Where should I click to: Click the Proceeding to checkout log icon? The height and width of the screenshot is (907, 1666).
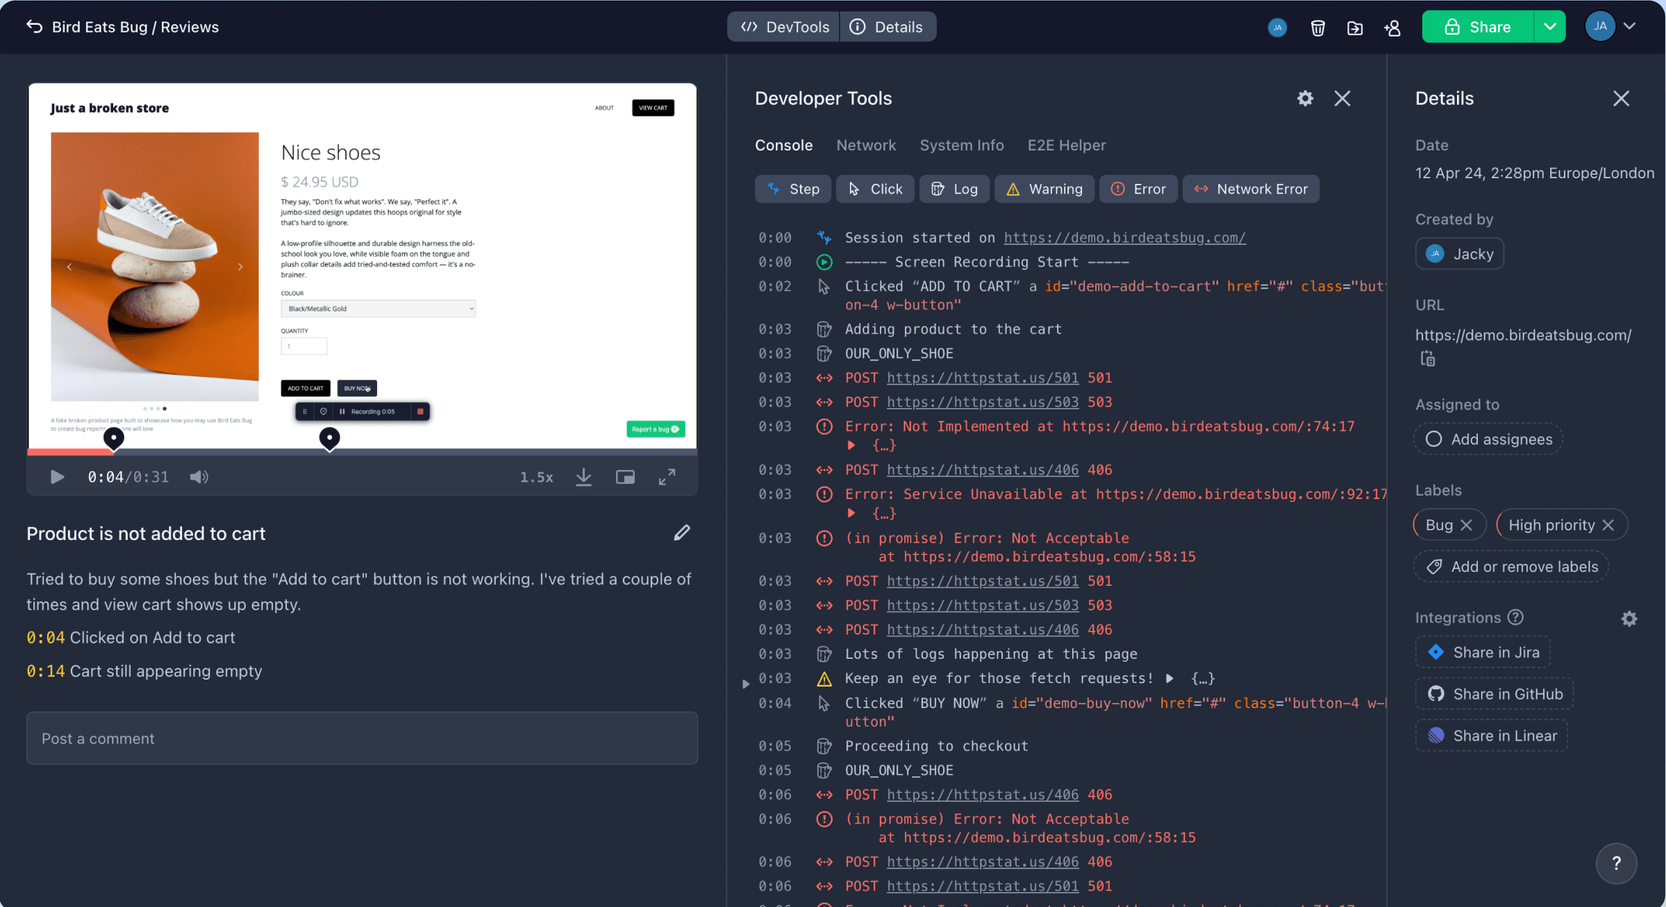point(824,746)
